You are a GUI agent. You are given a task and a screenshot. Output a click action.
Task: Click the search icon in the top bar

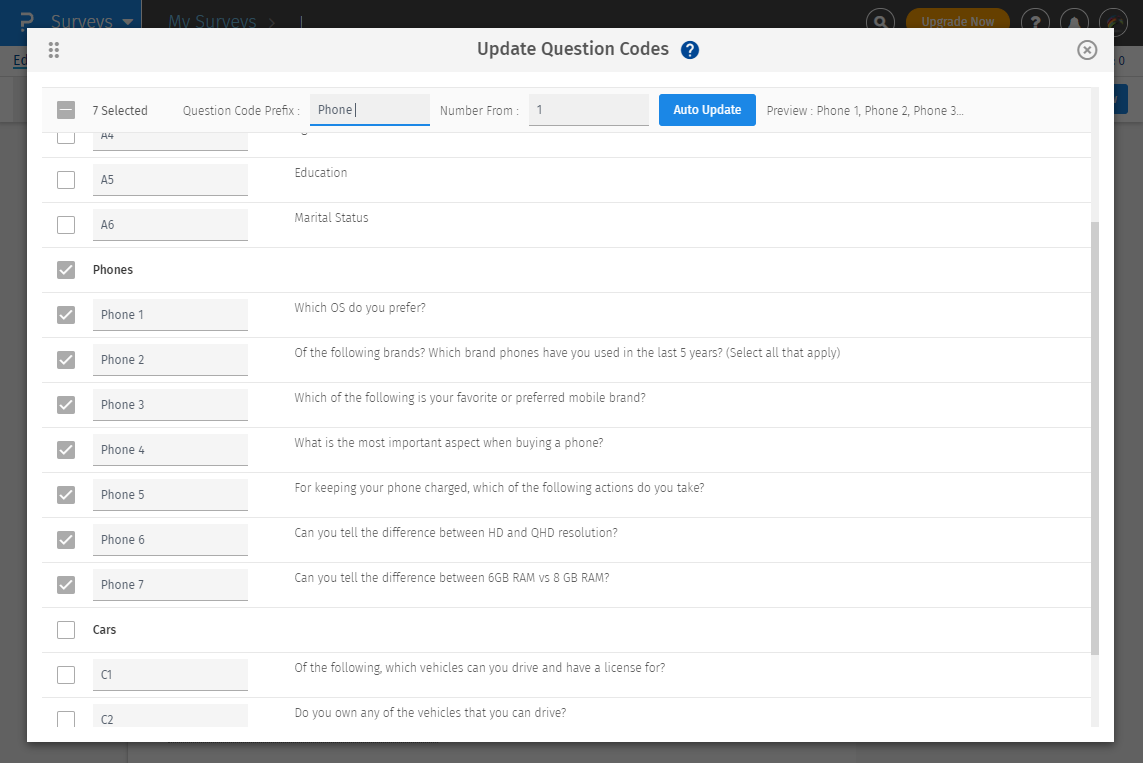880,21
